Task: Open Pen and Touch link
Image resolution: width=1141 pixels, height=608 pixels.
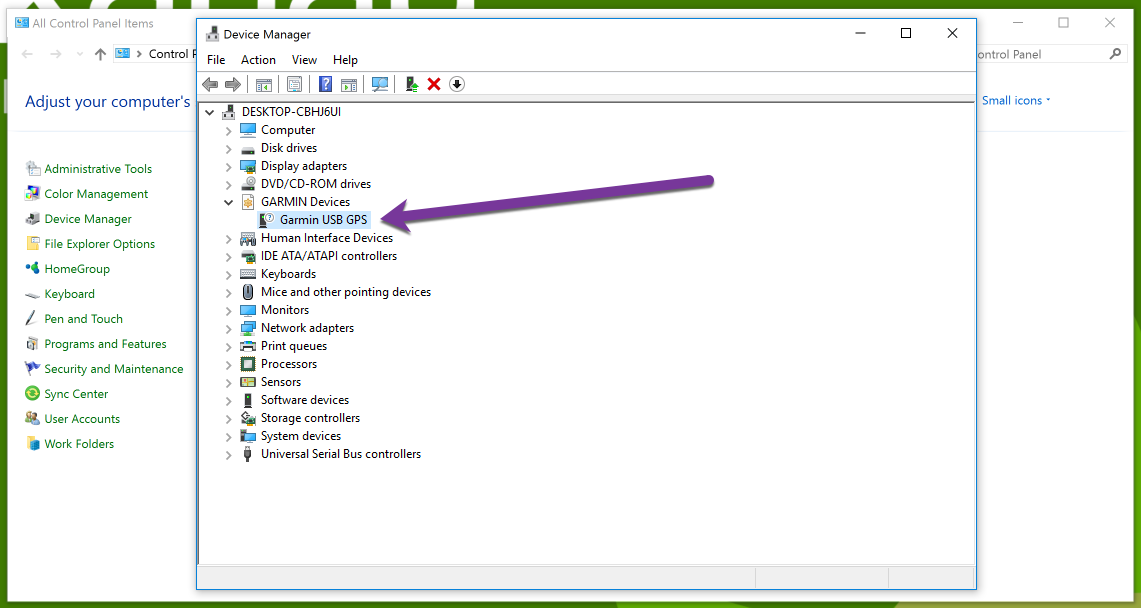Action: click(x=83, y=319)
